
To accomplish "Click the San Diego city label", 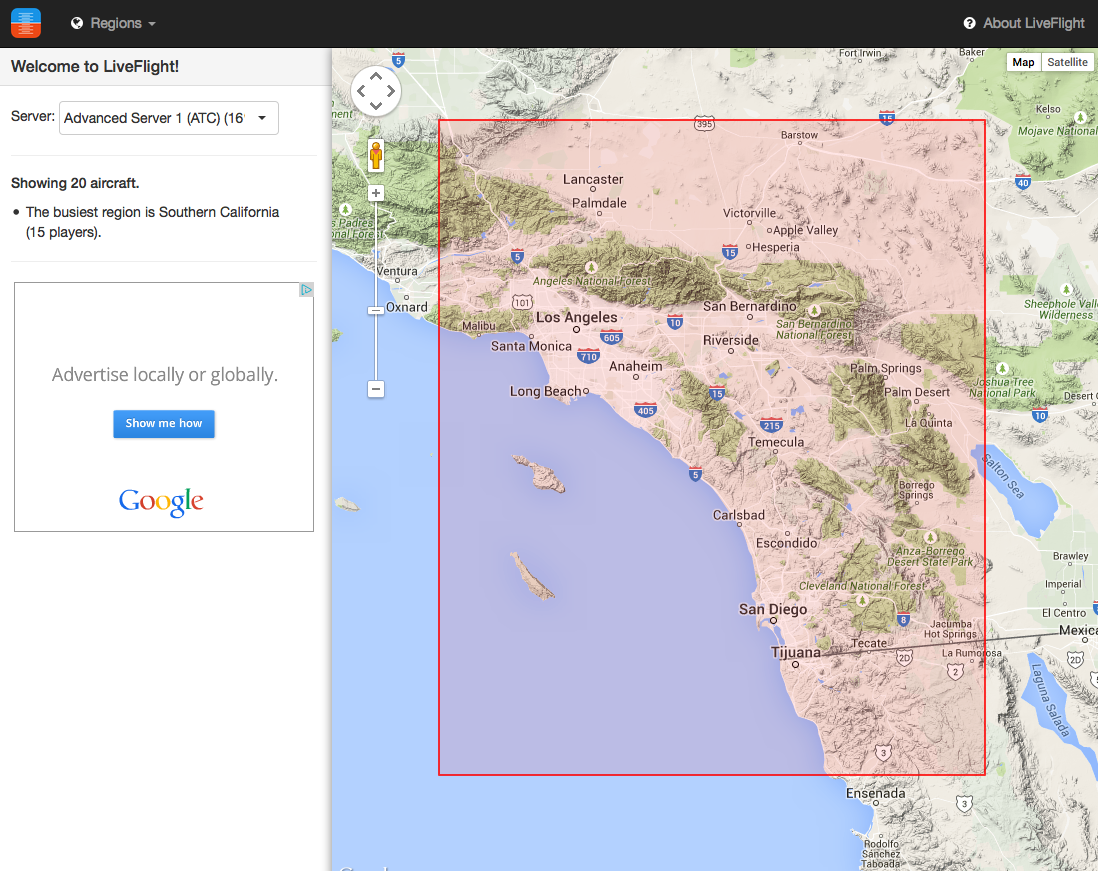I will click(x=773, y=609).
